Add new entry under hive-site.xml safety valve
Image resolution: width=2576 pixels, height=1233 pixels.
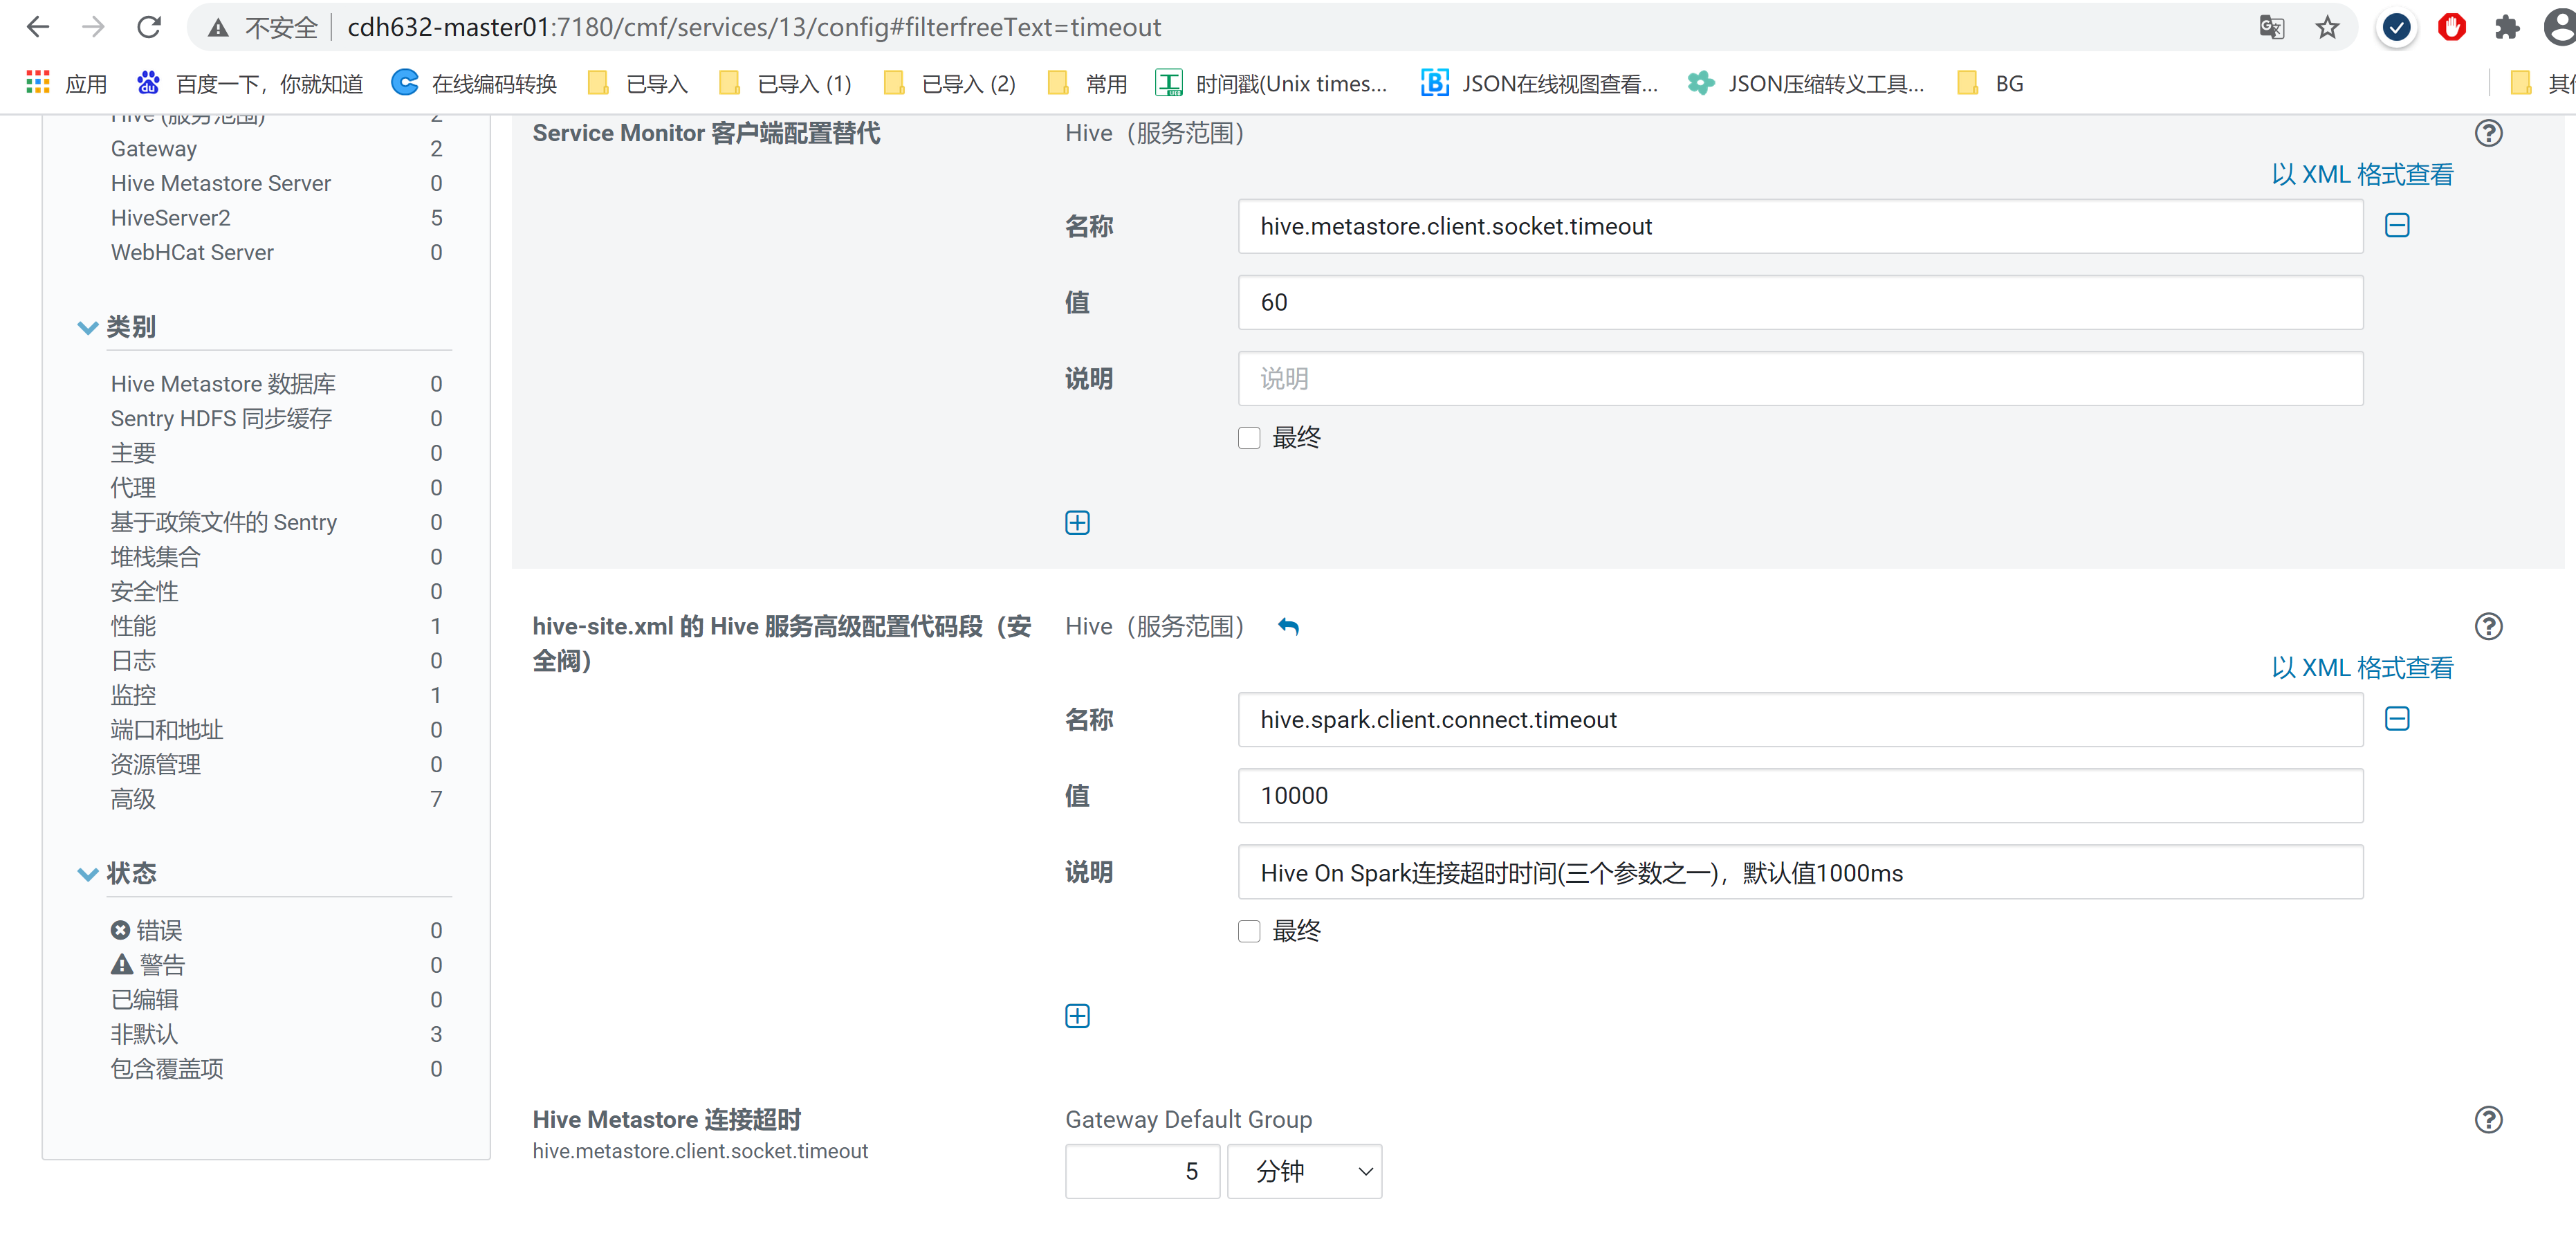[x=1076, y=1015]
